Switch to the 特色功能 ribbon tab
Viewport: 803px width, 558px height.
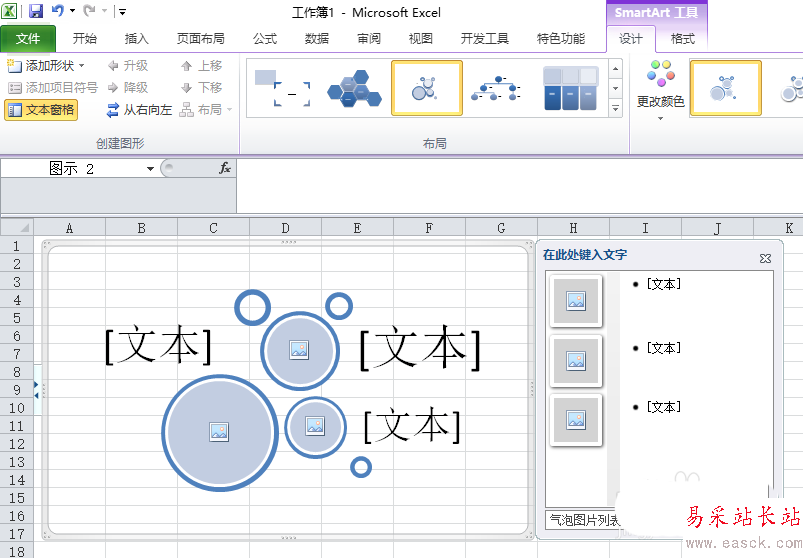pos(561,38)
